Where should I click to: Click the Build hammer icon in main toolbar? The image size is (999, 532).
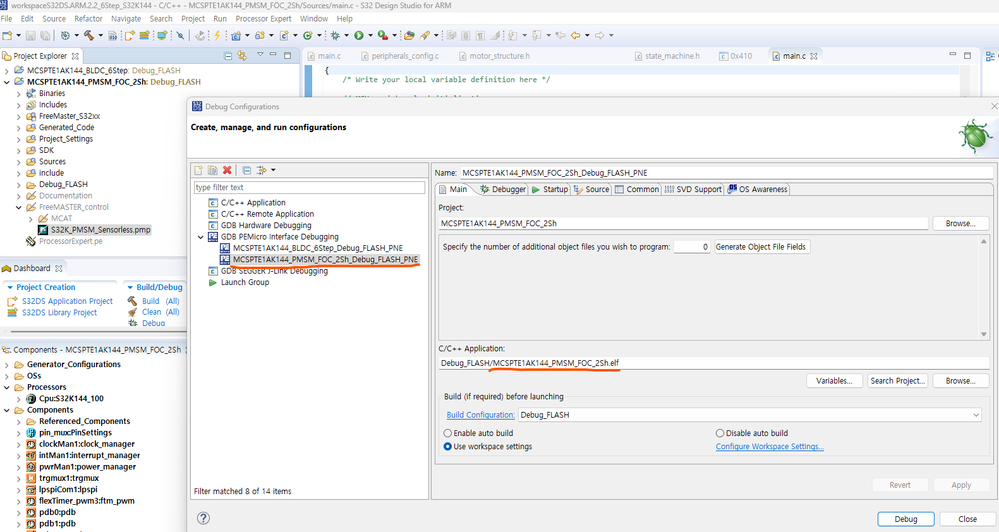click(89, 36)
